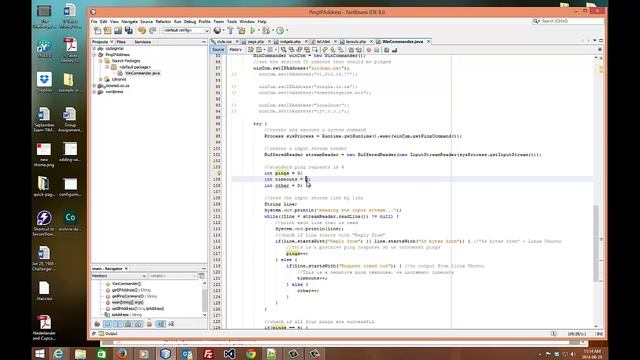The image size is (640, 360).
Task: Click the Clean and Build Project icon
Action: coord(241,31)
